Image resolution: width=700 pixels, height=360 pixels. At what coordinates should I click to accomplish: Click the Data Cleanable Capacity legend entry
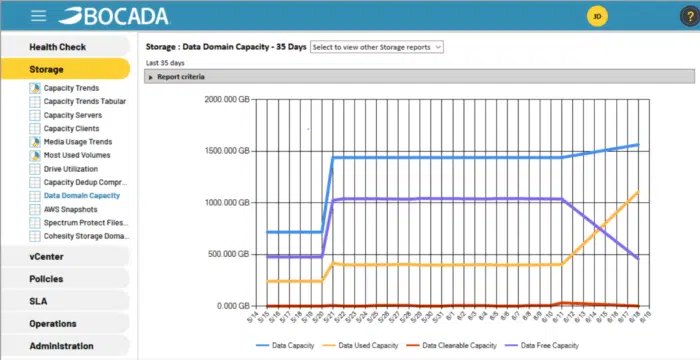[x=452, y=346]
